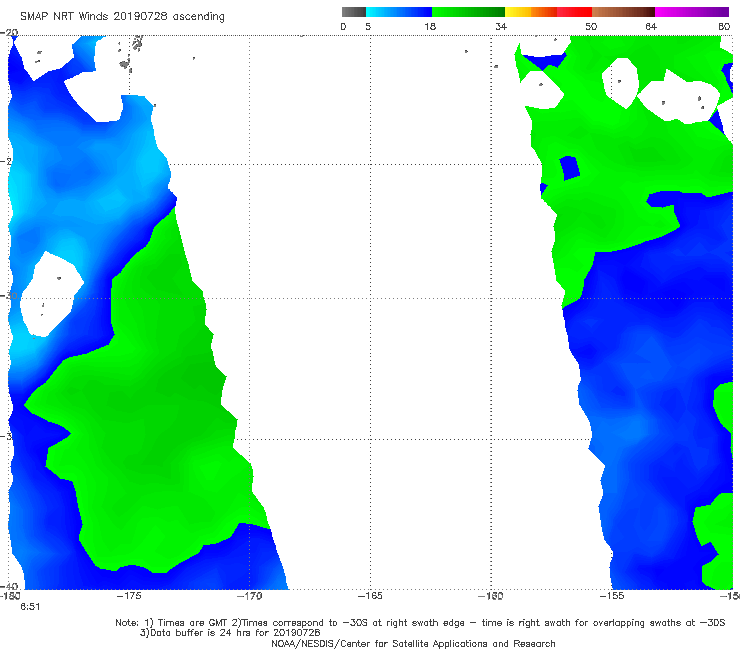Click the red segment of the color bar
This screenshot has width=740, height=650.
coord(574,12)
